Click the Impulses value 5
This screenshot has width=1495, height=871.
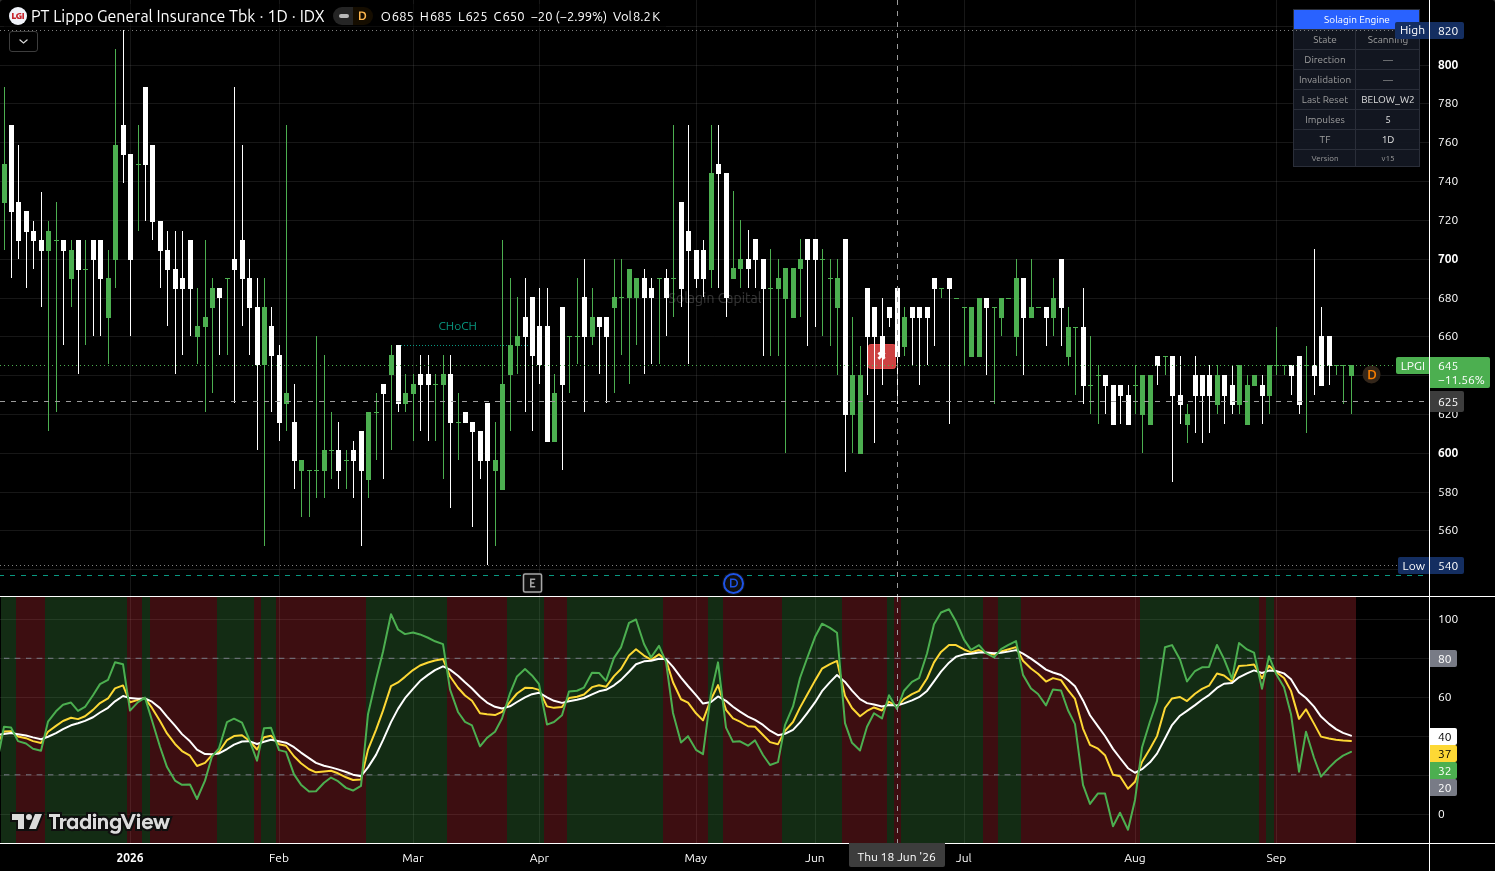click(x=1387, y=120)
